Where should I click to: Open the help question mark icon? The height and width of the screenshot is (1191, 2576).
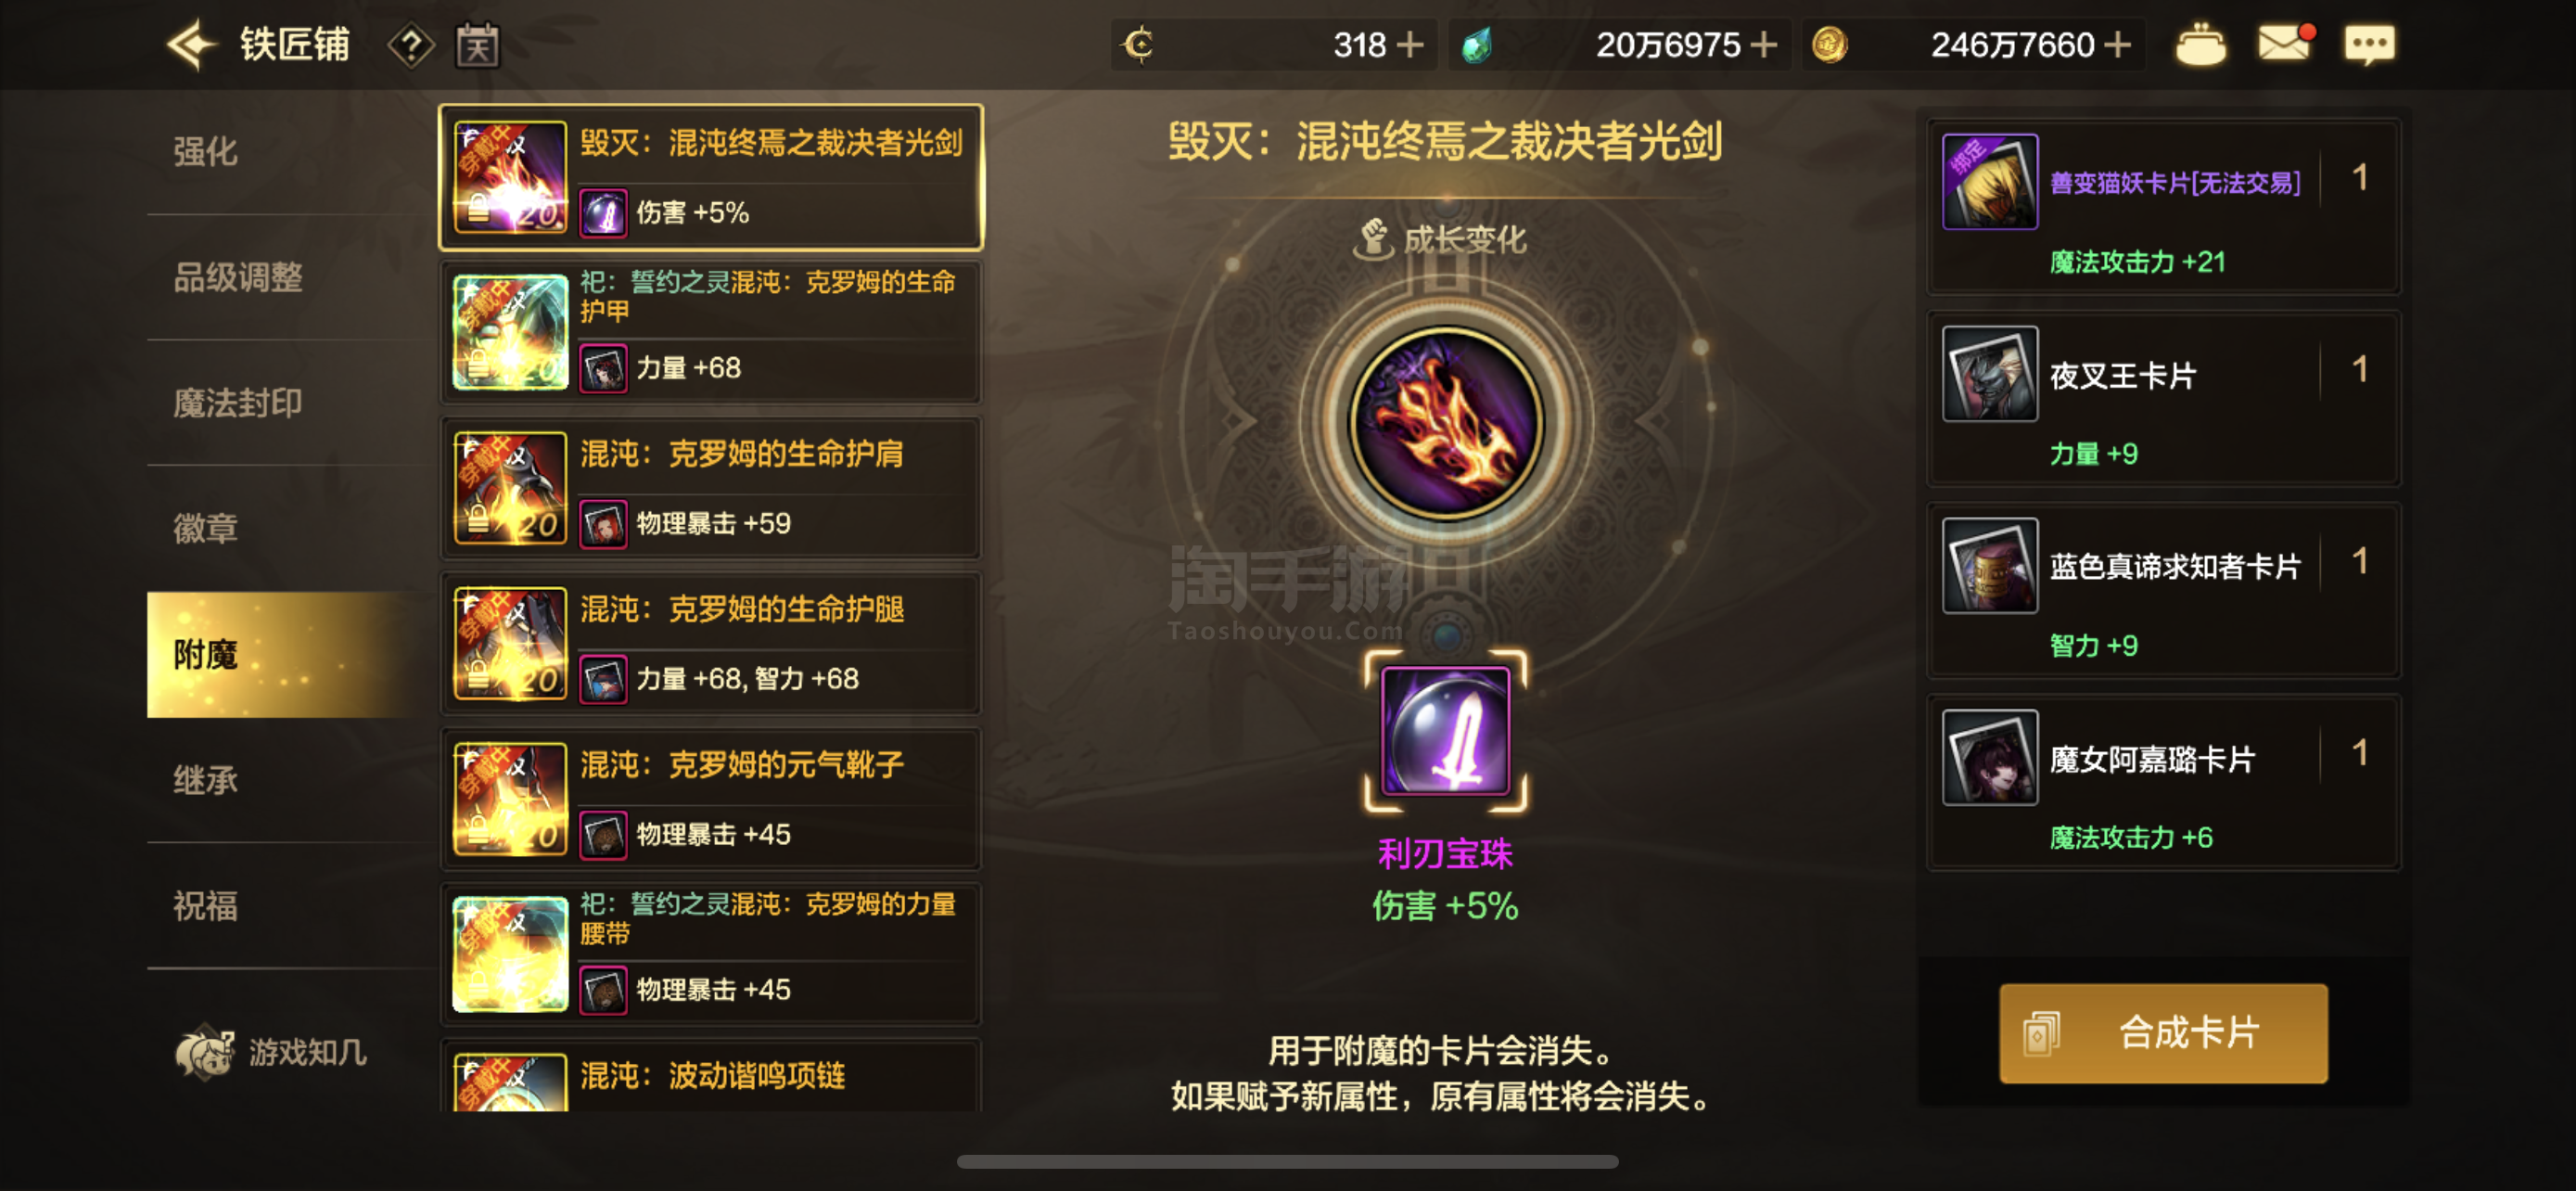click(x=411, y=46)
